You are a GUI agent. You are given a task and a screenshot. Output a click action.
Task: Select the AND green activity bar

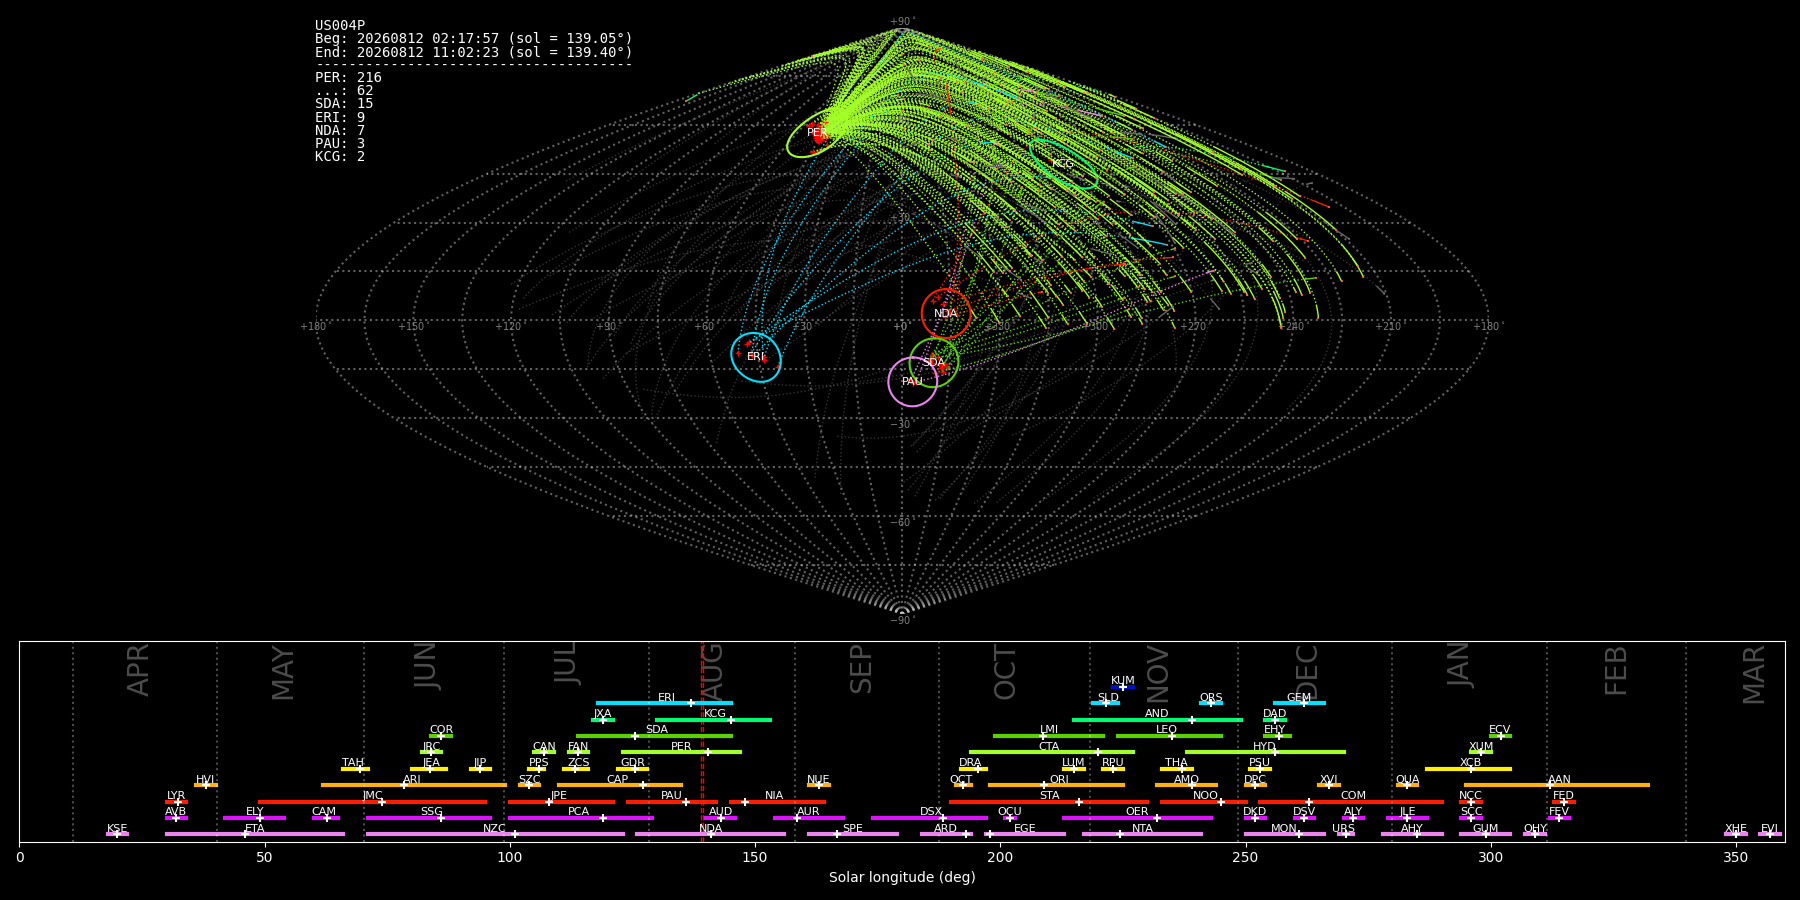[1157, 720]
